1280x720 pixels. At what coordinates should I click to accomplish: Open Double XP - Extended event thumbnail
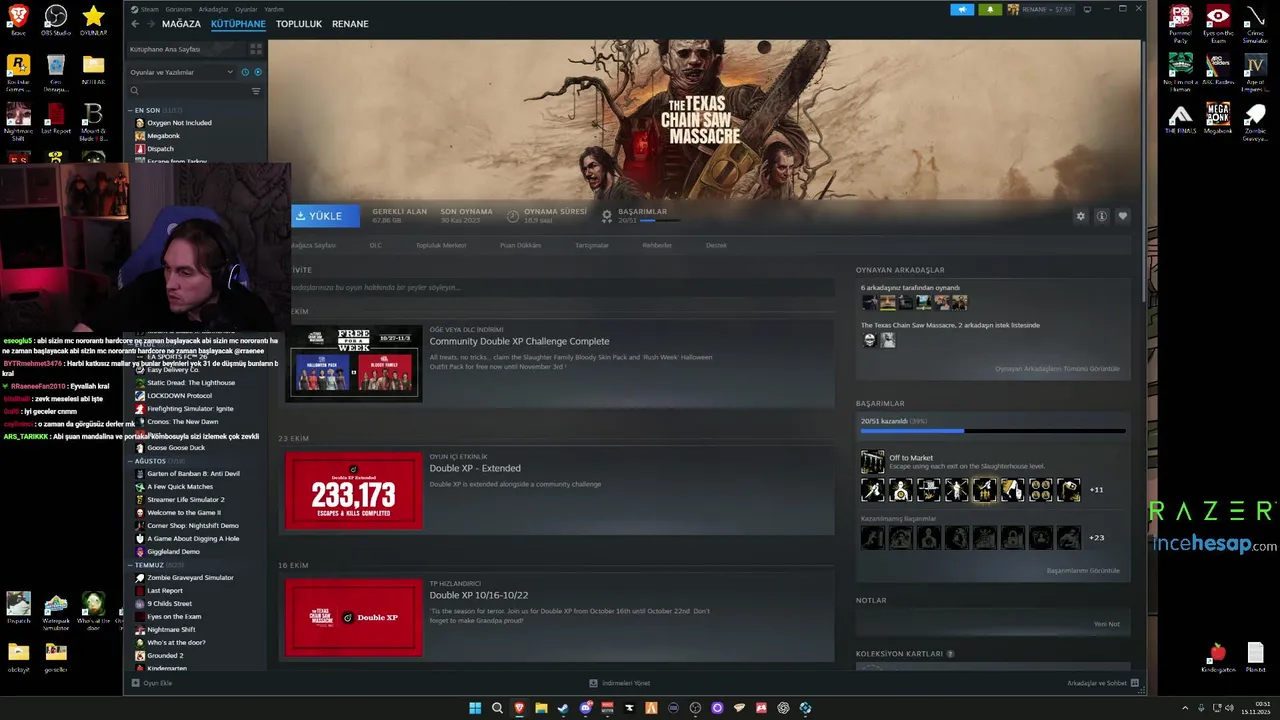tap(354, 491)
